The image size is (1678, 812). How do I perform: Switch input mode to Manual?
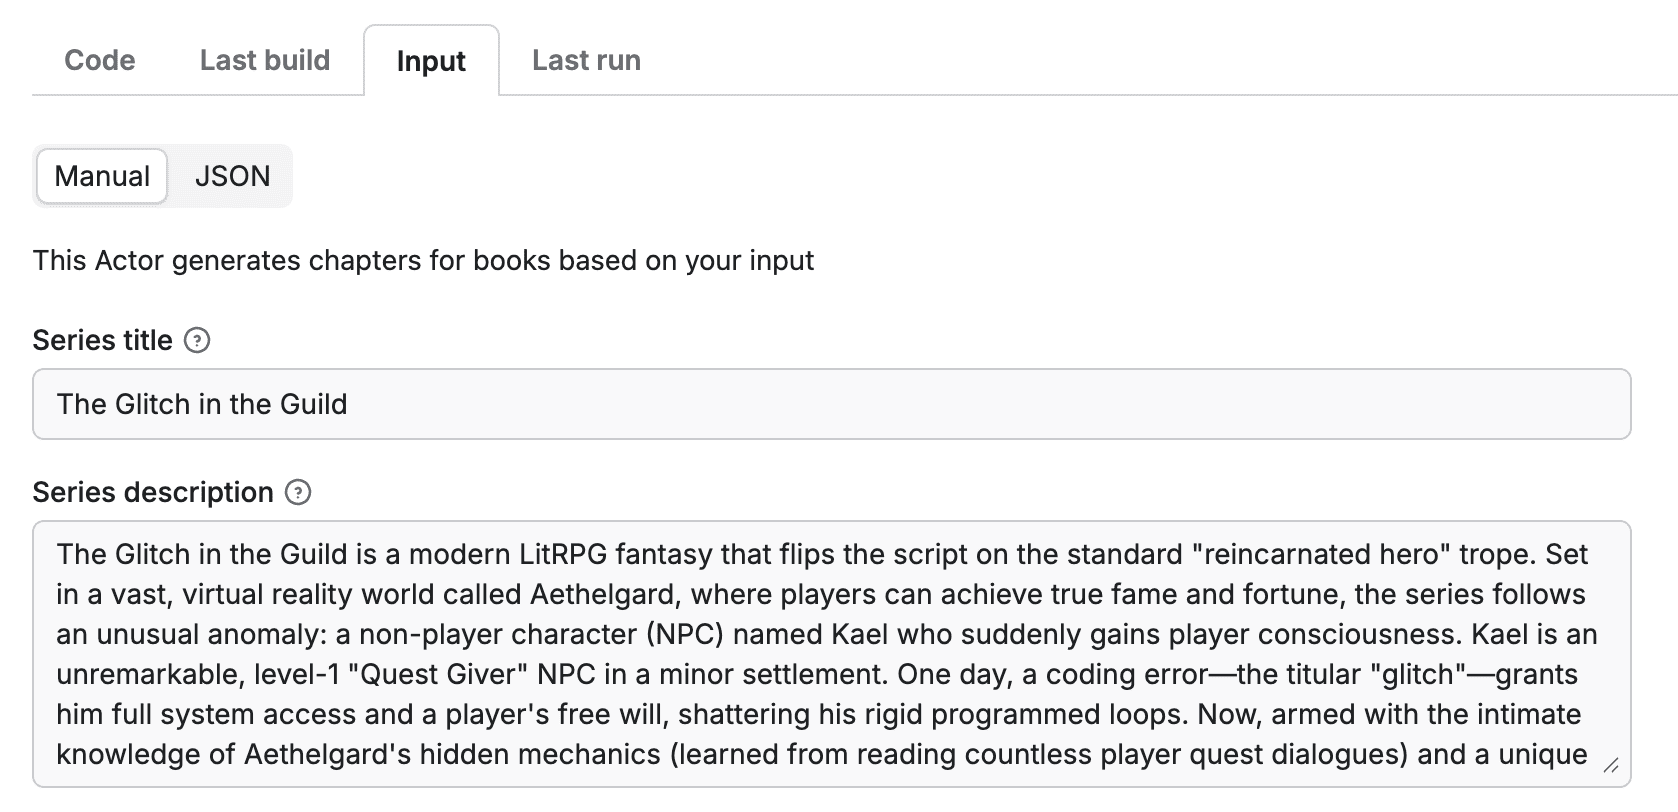[x=102, y=176]
